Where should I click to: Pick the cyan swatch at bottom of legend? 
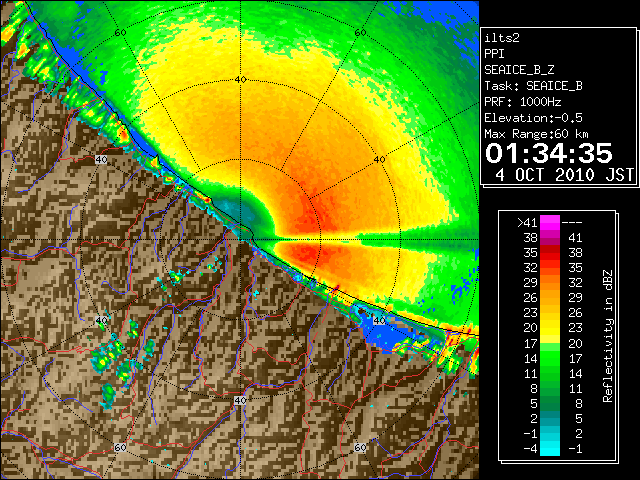550,449
